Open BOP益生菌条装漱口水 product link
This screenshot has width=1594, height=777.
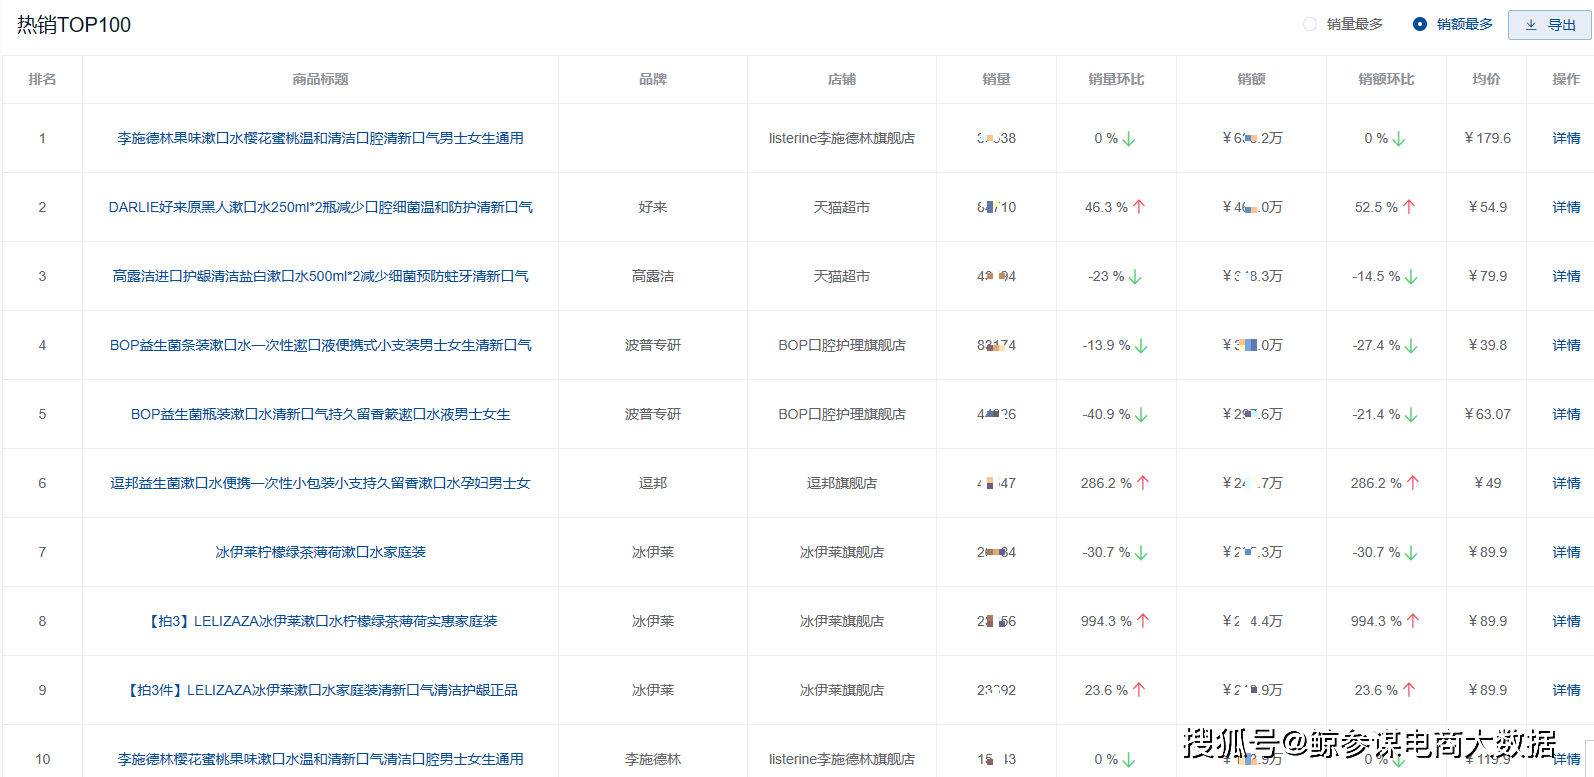320,345
